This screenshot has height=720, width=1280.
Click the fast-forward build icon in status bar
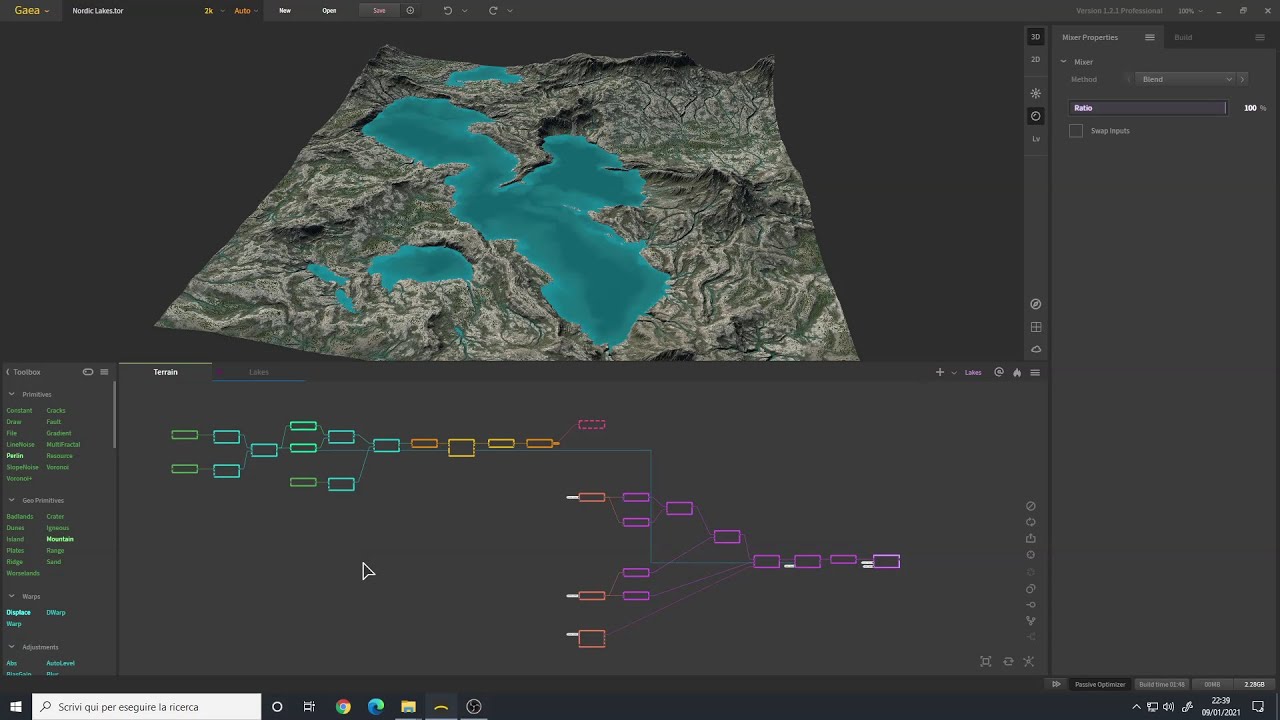[x=1056, y=684]
